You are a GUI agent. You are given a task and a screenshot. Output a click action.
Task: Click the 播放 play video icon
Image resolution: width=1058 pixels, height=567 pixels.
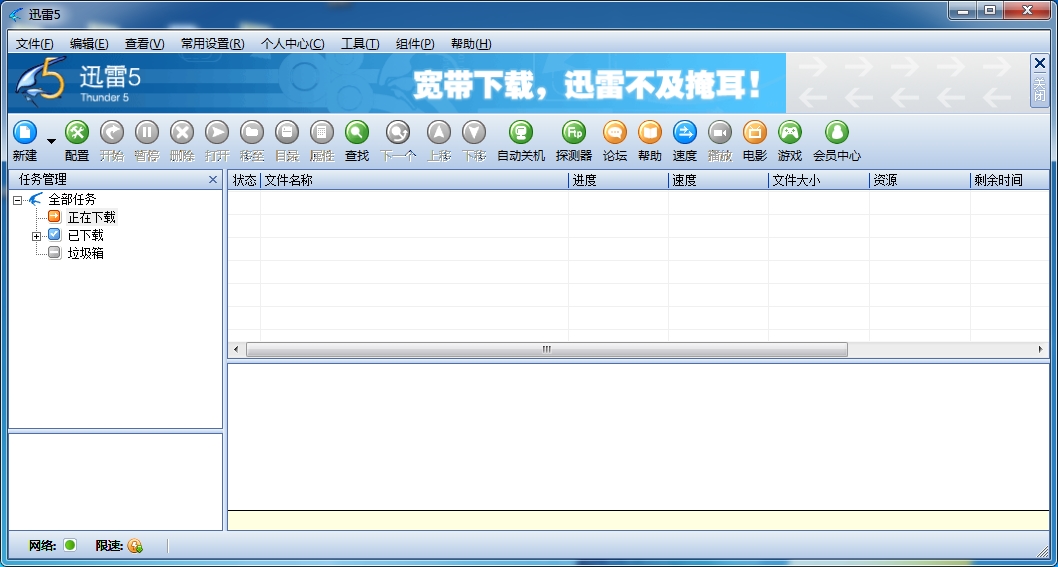pos(720,132)
